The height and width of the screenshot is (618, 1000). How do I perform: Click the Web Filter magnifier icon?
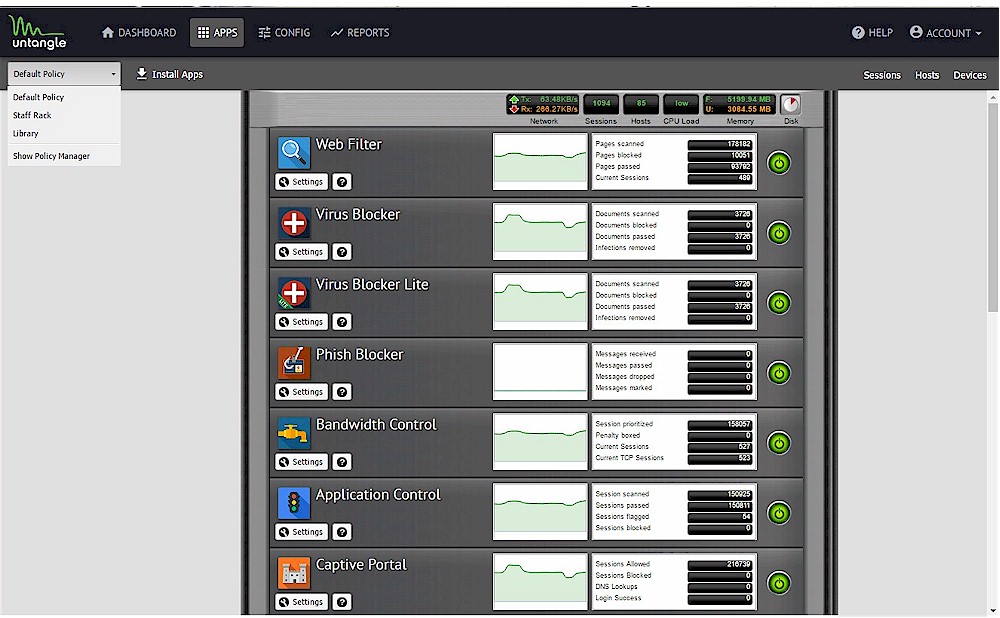pos(294,152)
